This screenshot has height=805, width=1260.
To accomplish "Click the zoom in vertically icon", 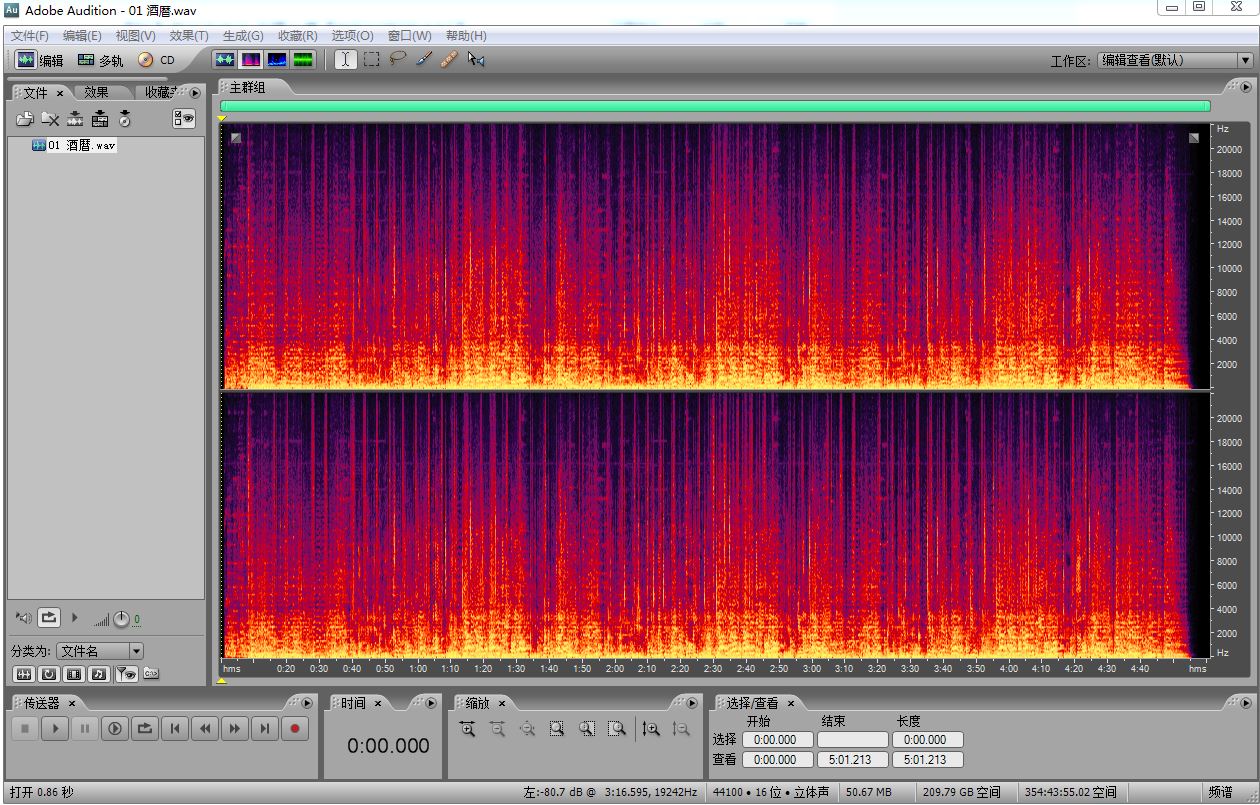I will (x=651, y=729).
